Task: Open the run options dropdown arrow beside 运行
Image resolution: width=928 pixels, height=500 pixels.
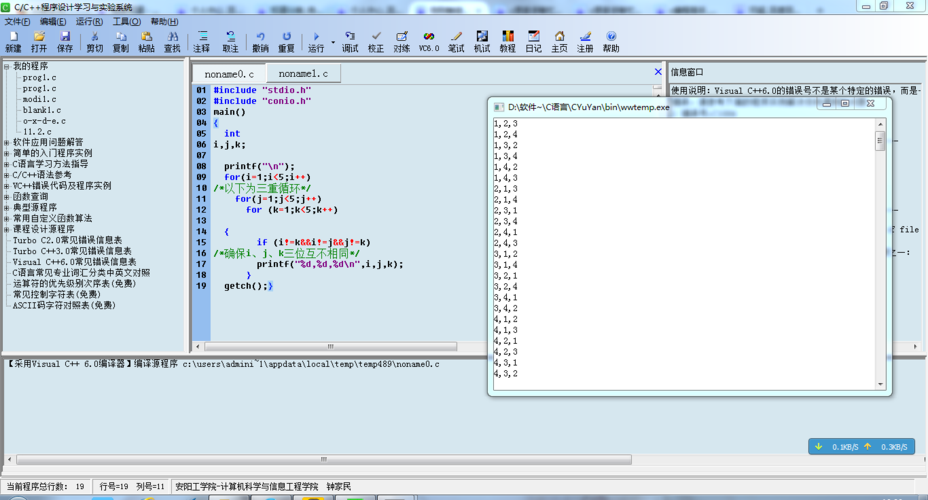Action: coord(333,42)
